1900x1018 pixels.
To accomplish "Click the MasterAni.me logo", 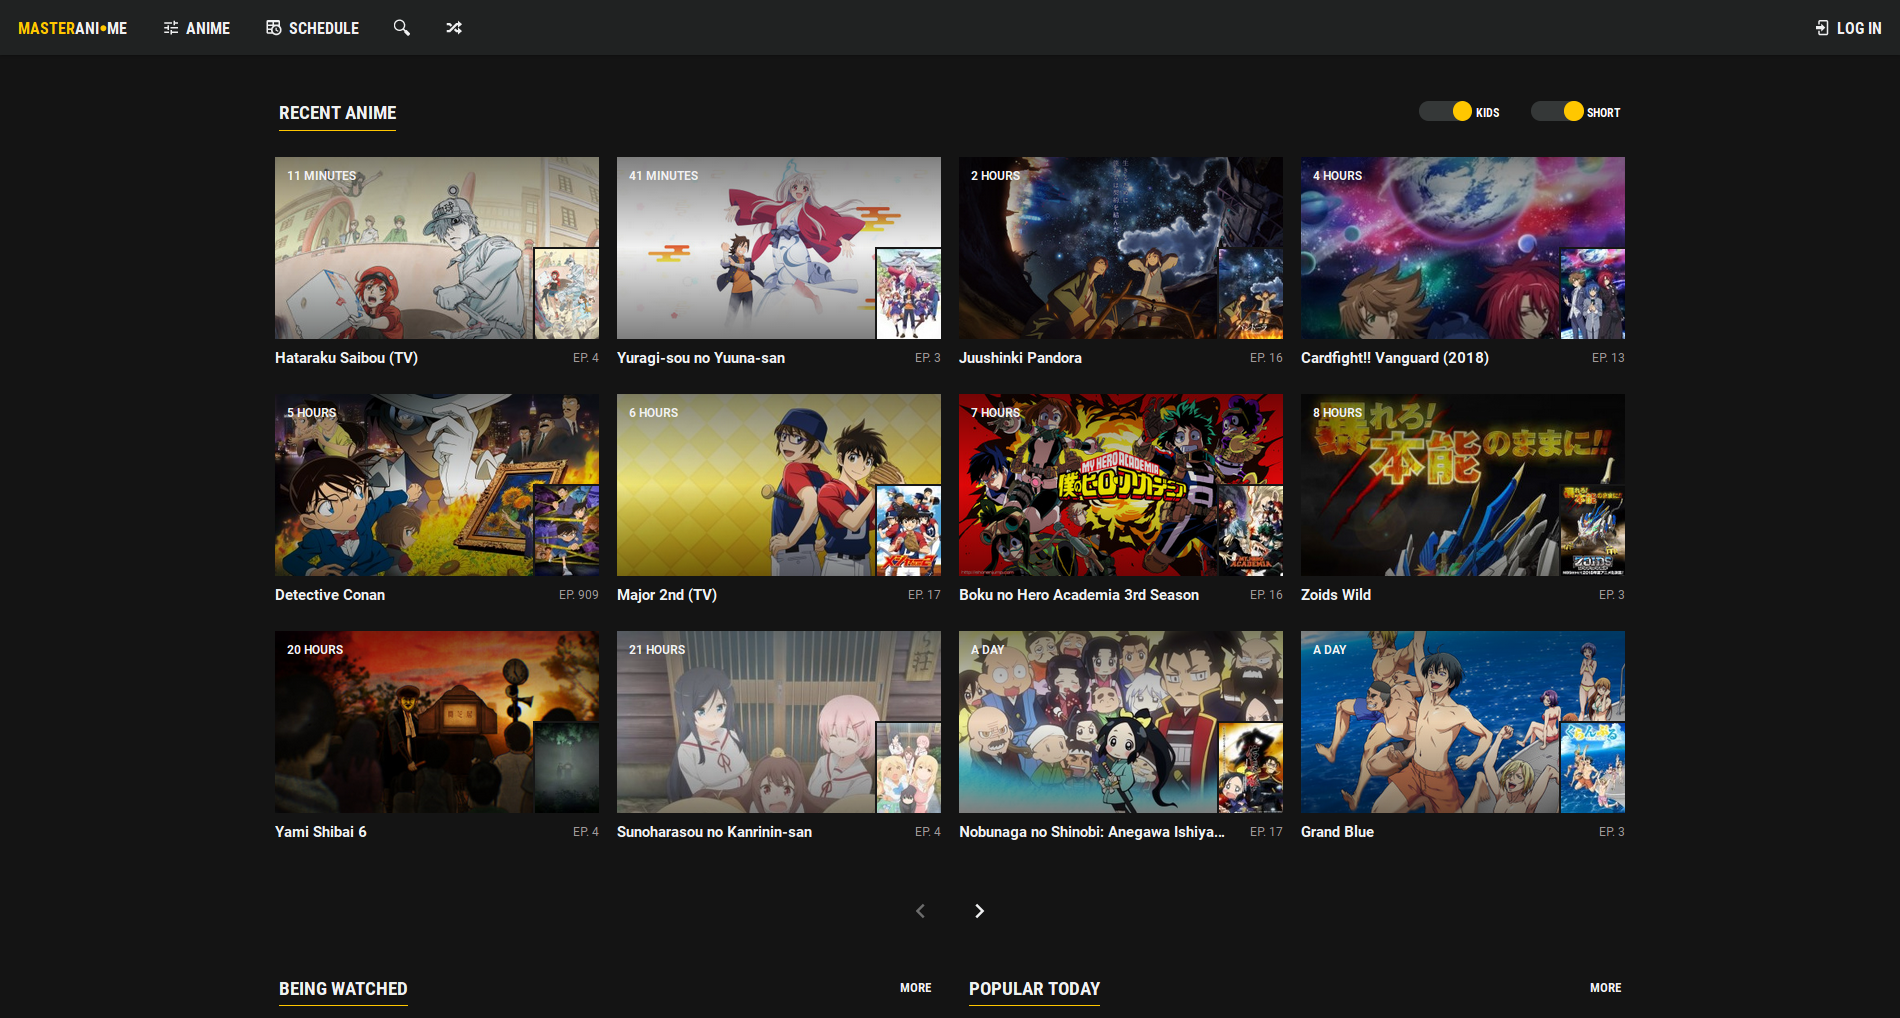I will (x=73, y=28).
